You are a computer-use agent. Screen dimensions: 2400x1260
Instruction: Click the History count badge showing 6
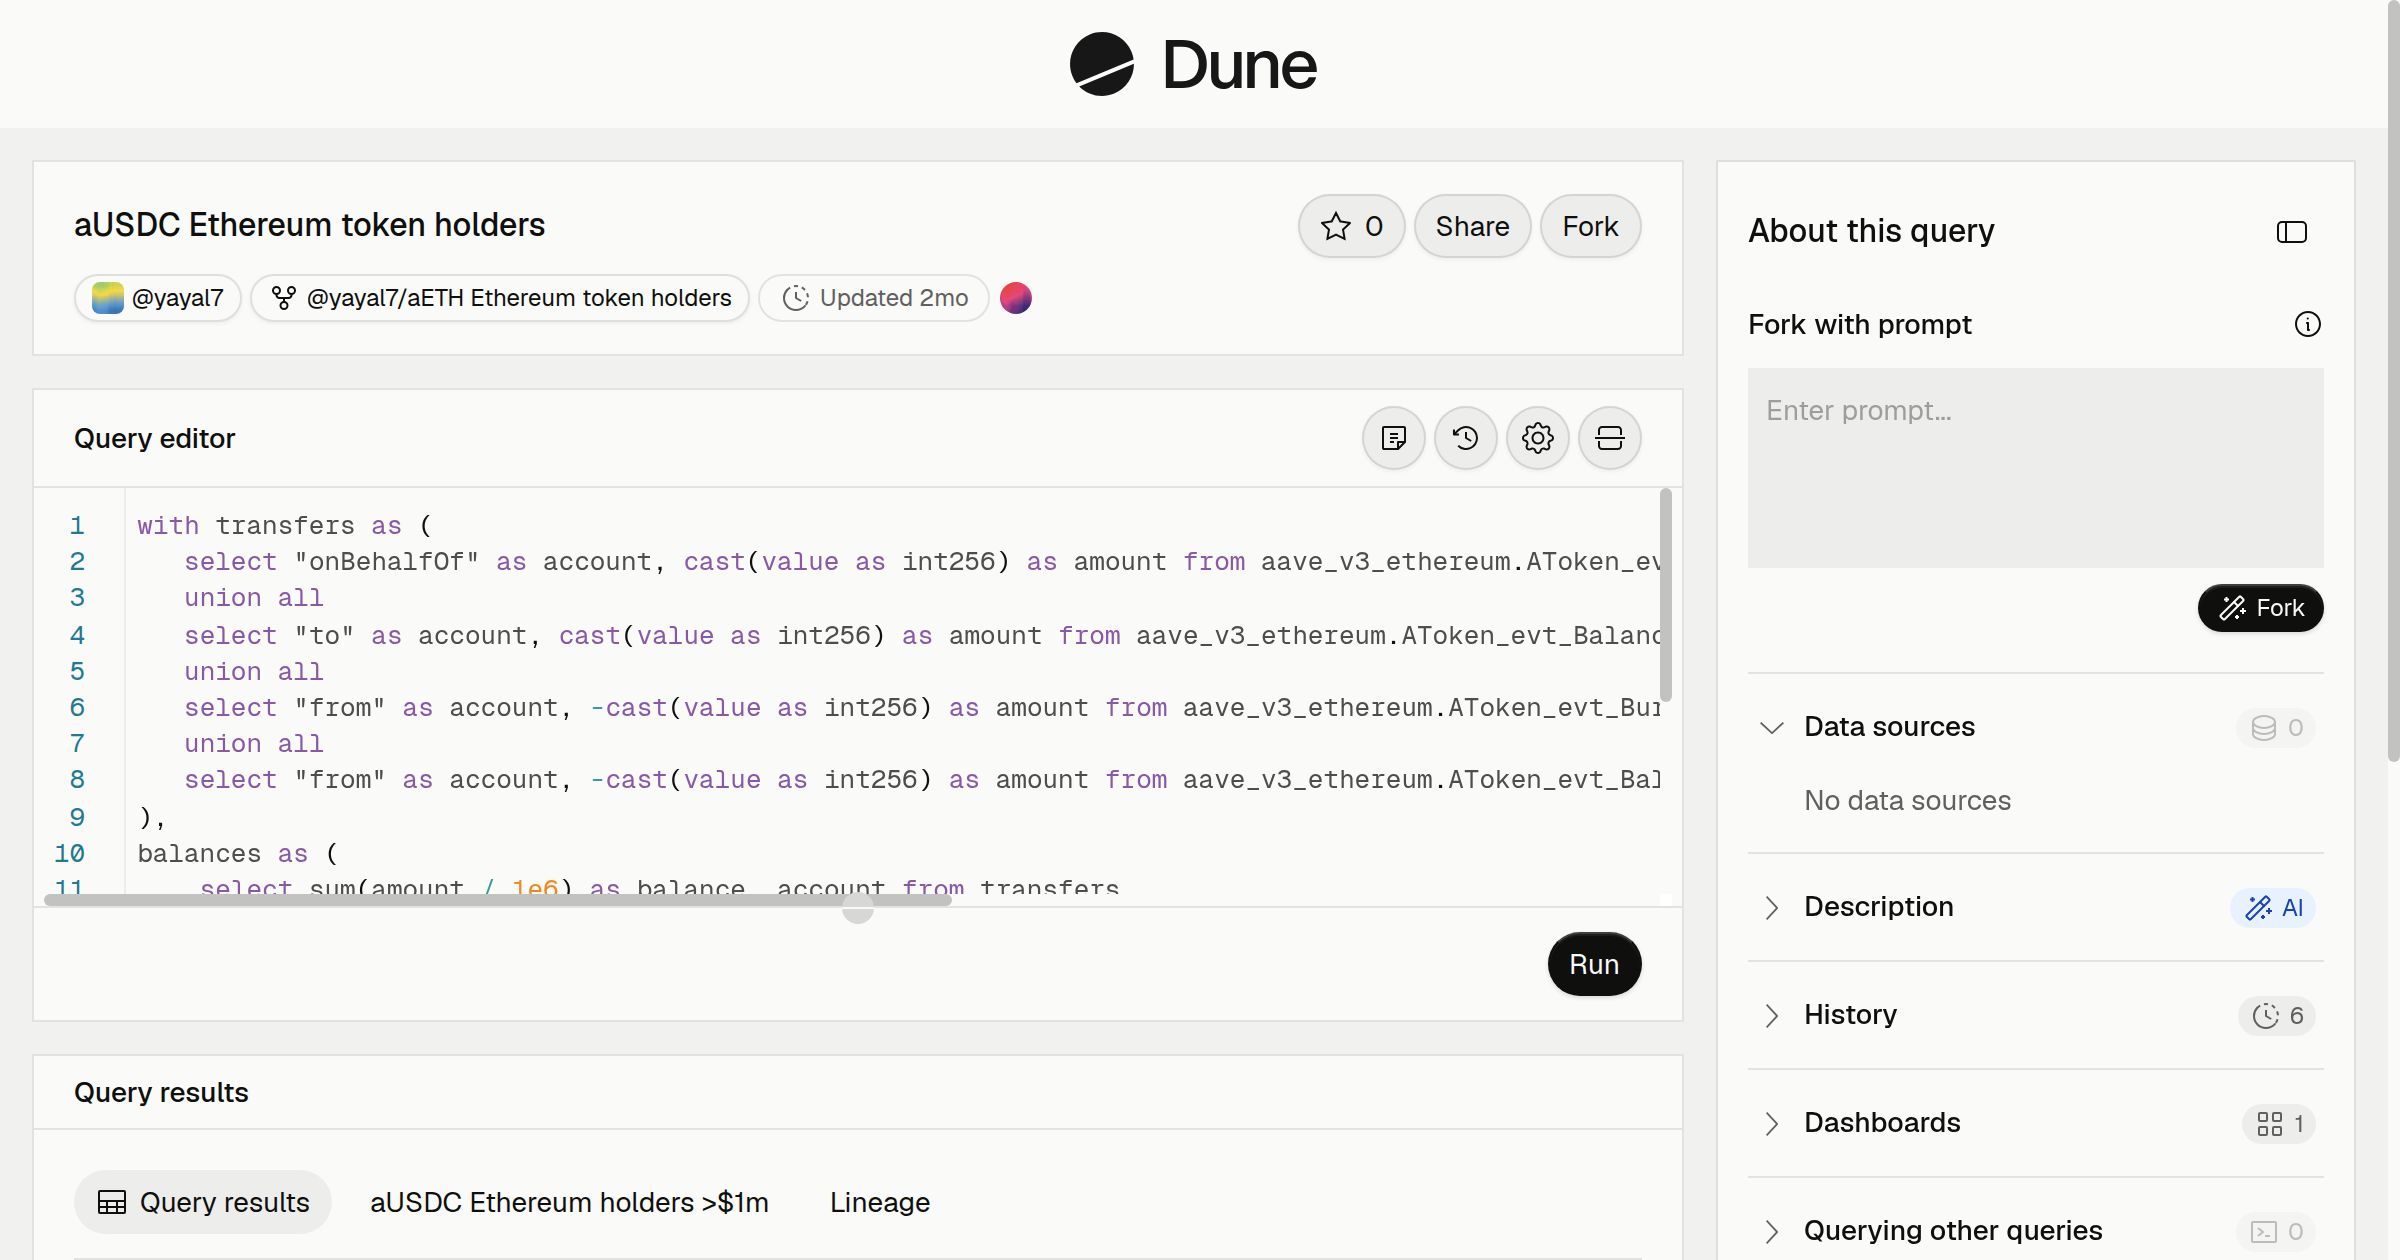(x=2277, y=1015)
